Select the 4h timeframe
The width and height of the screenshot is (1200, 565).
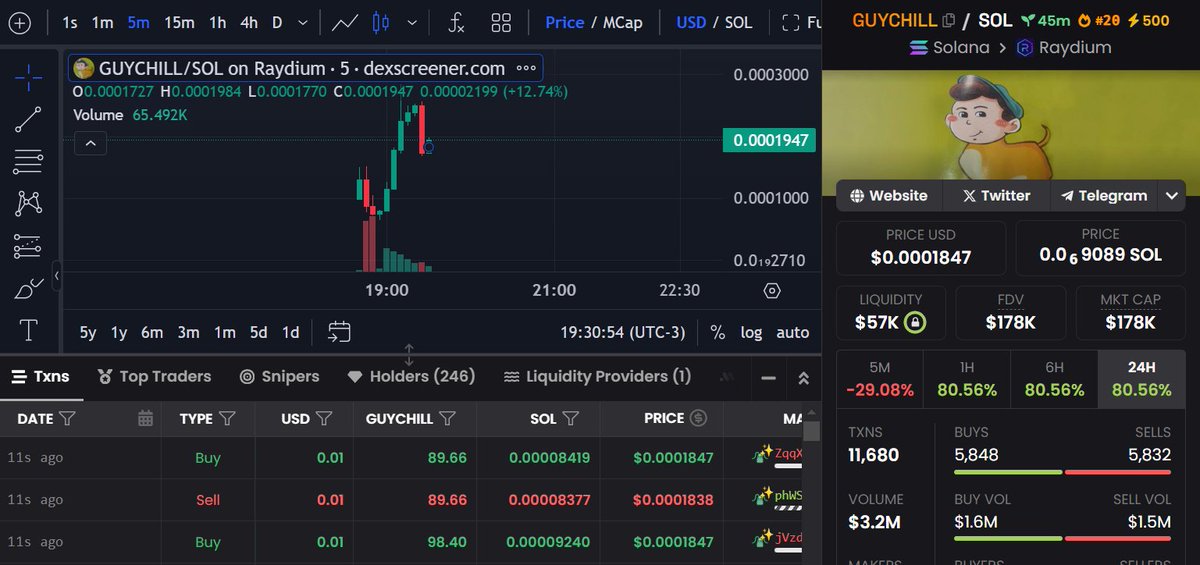coord(249,22)
